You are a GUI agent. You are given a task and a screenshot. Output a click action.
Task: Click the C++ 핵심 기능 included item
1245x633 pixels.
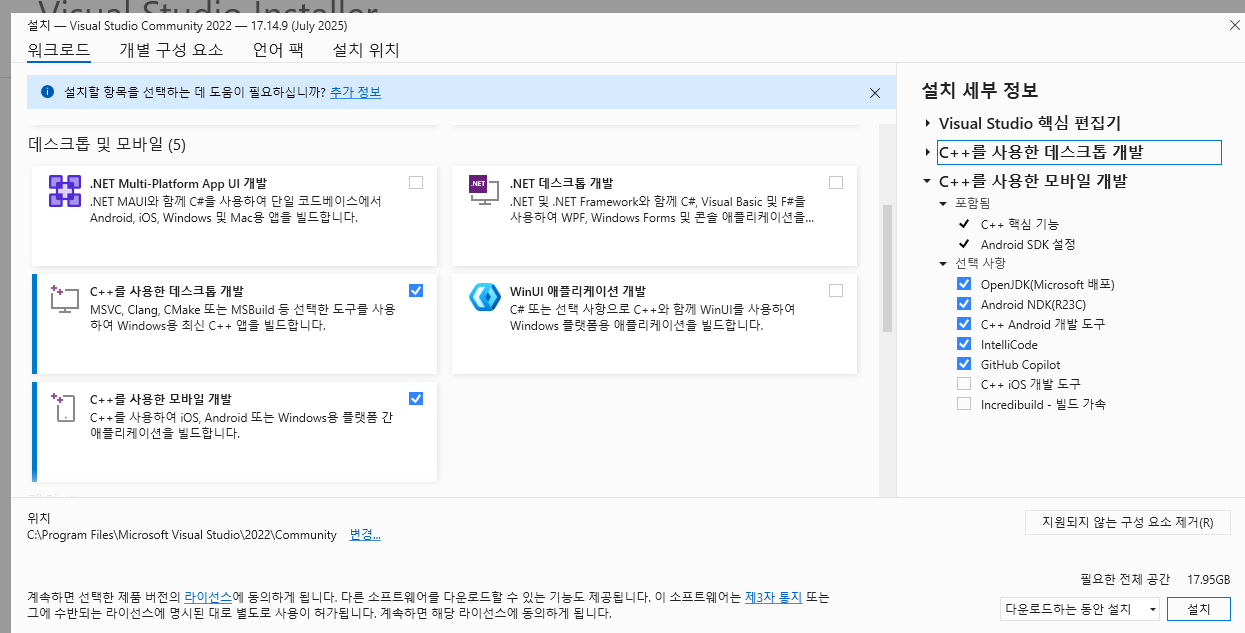(x=1020, y=224)
